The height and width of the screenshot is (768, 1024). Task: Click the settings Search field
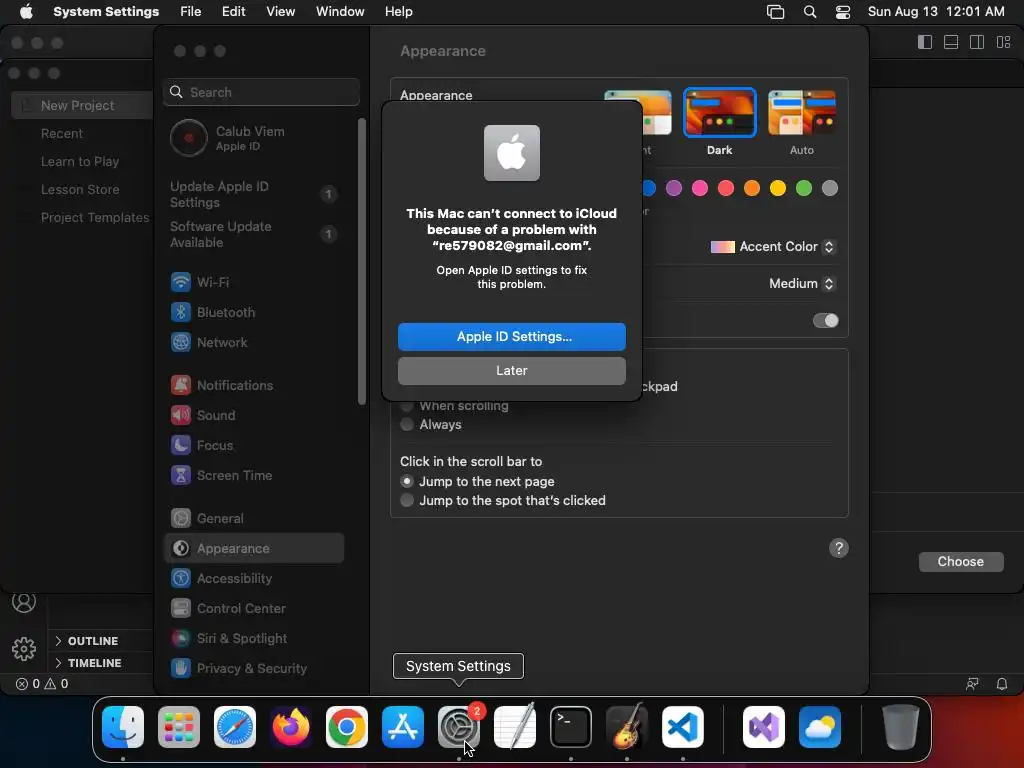point(261,92)
